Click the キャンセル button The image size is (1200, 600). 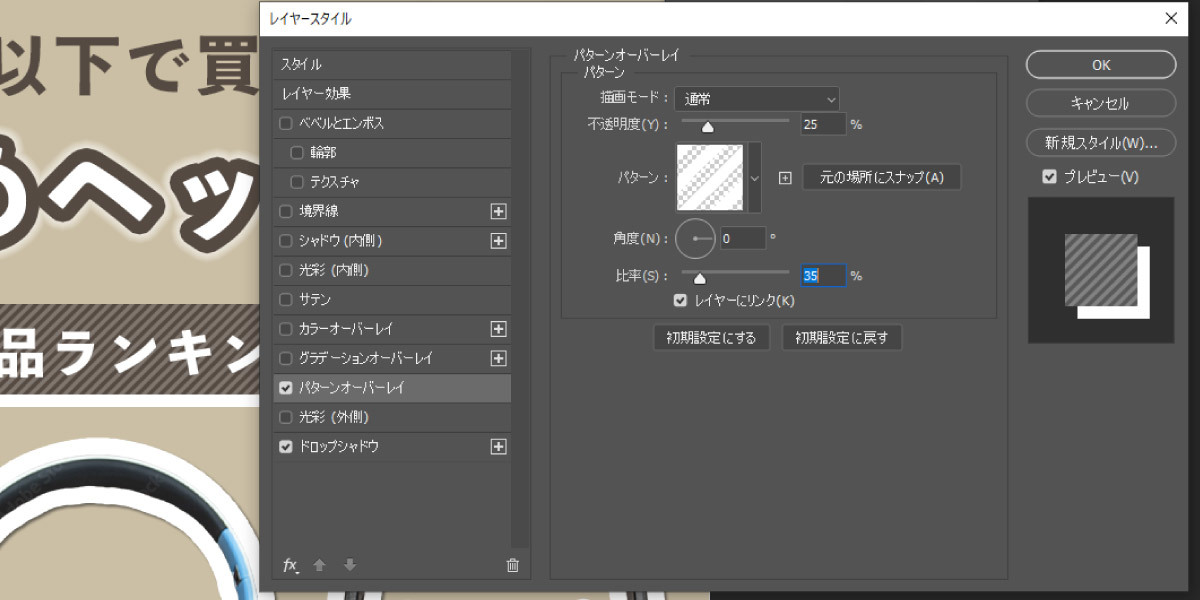[x=1101, y=104]
